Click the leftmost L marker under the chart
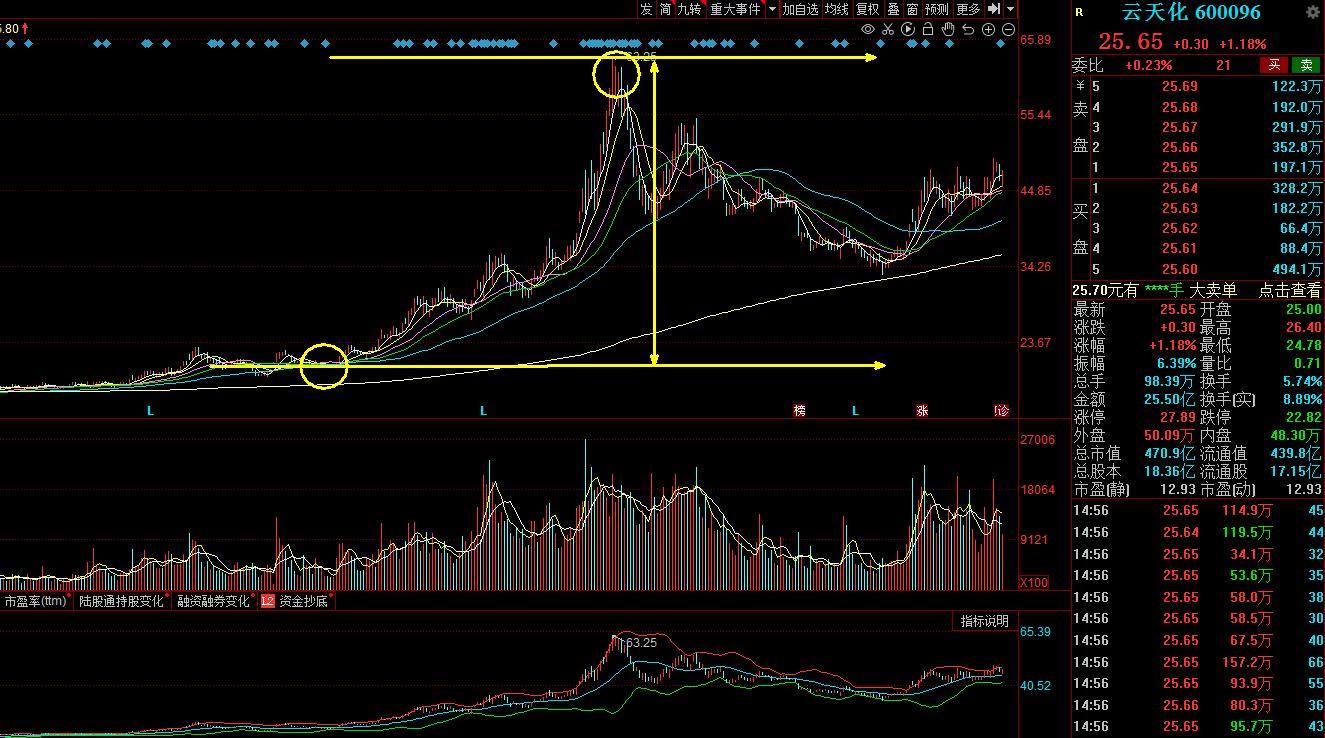1325x738 pixels. (x=151, y=411)
